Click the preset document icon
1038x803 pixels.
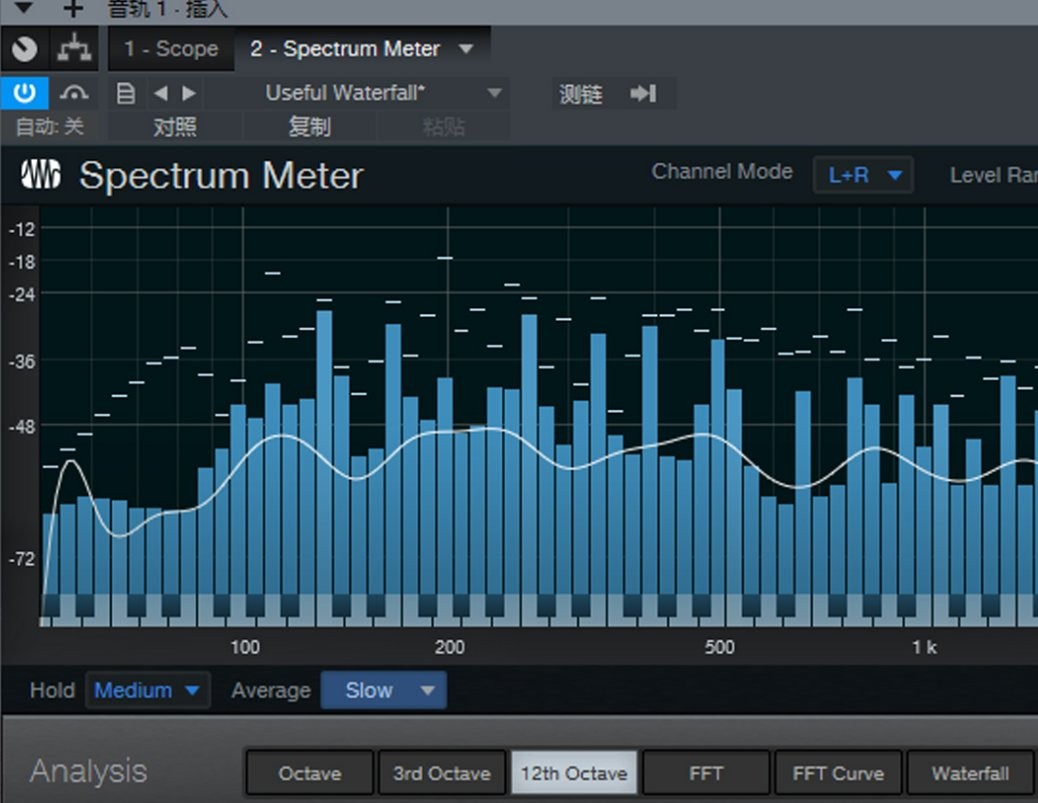[x=124, y=92]
